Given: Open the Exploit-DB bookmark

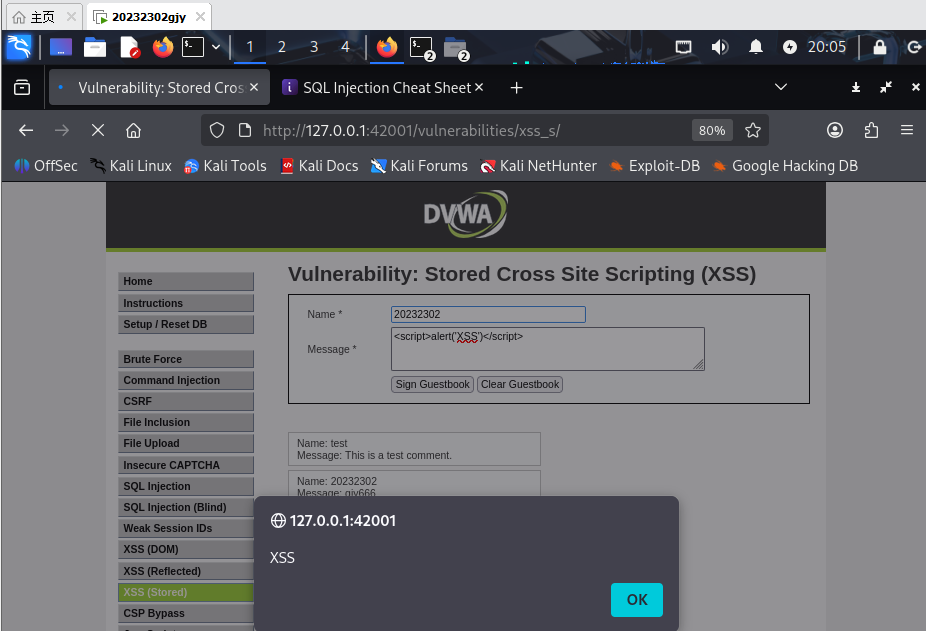Looking at the screenshot, I should (654, 166).
